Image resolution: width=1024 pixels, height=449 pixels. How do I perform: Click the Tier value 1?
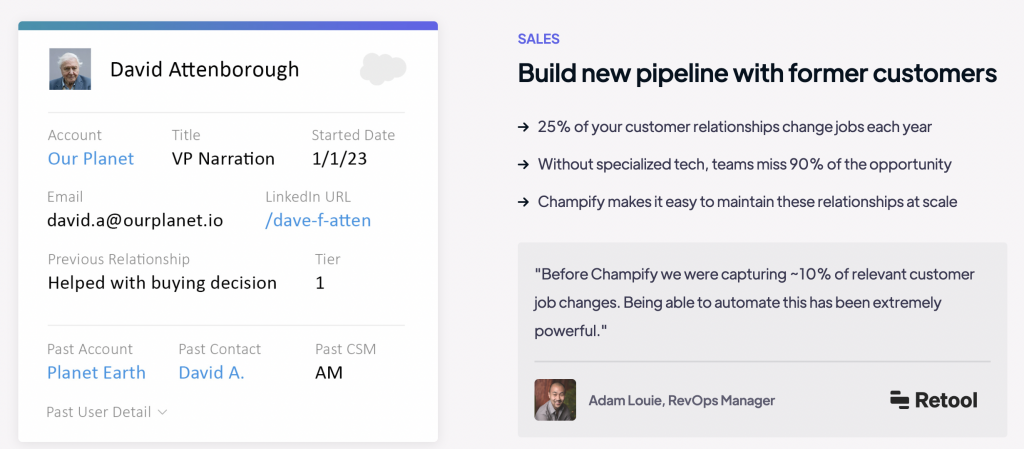(320, 283)
